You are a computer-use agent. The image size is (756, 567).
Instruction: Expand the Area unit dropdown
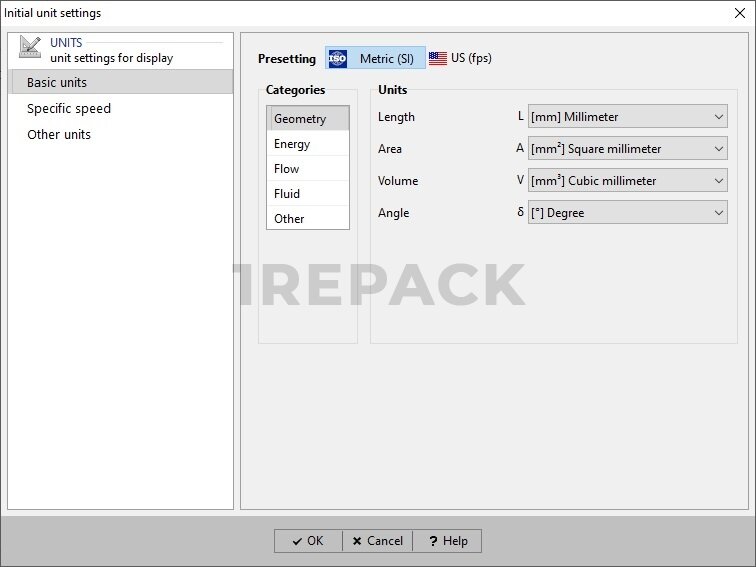(x=627, y=149)
